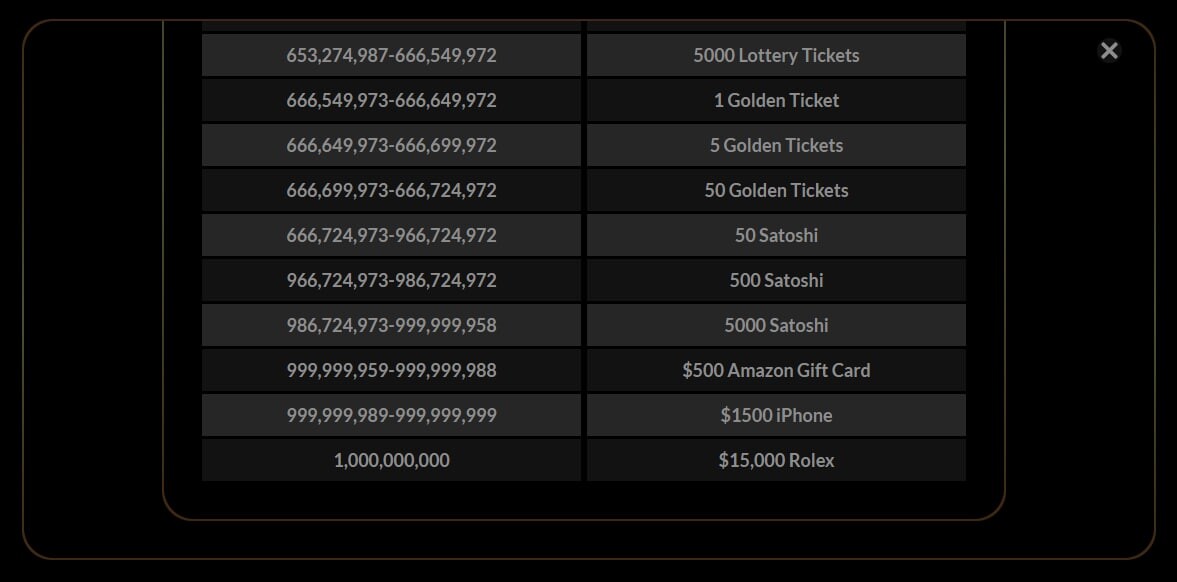
Task: Select the 5 Golden Tickets prize cell
Action: 776,145
